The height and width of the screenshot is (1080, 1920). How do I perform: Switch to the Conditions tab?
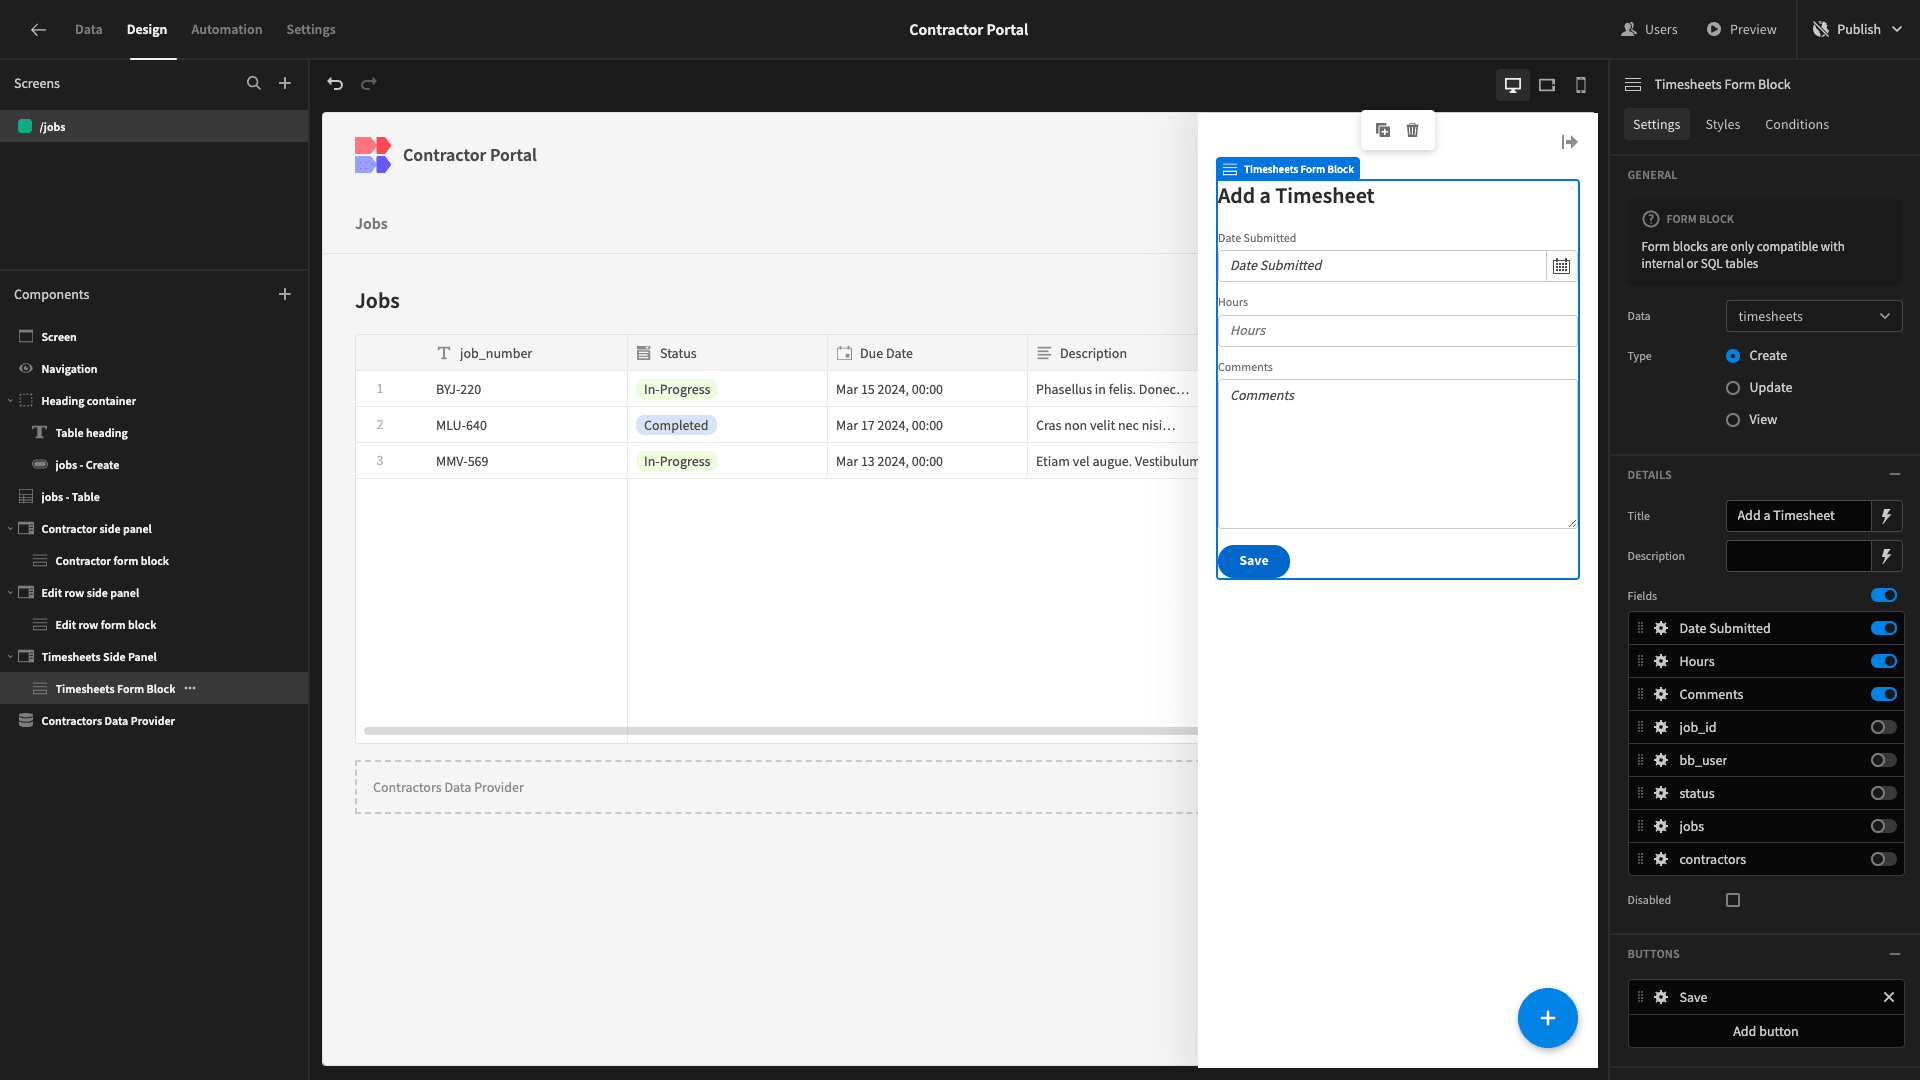tap(1797, 124)
